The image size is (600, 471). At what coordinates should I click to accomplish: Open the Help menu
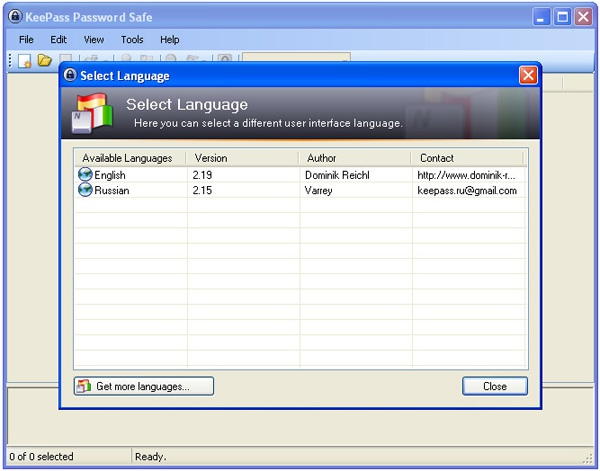click(x=170, y=39)
